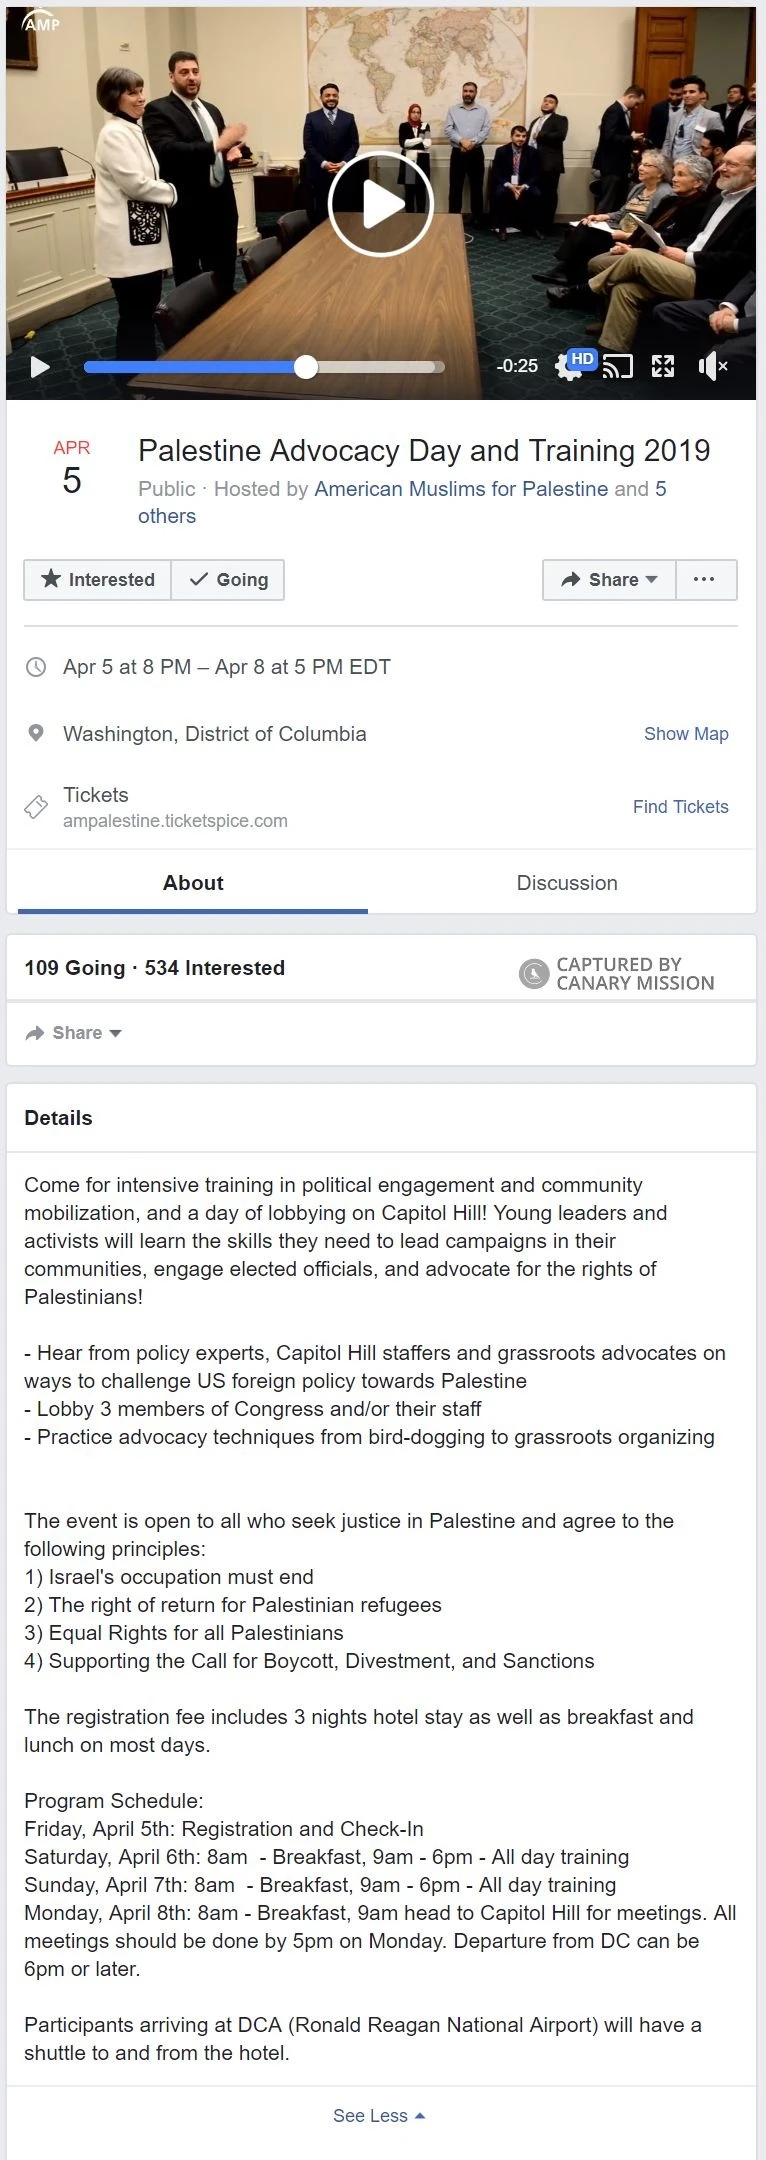766x2160 pixels.
Task: Click American Muslims for Palestine host link
Action: (461, 489)
